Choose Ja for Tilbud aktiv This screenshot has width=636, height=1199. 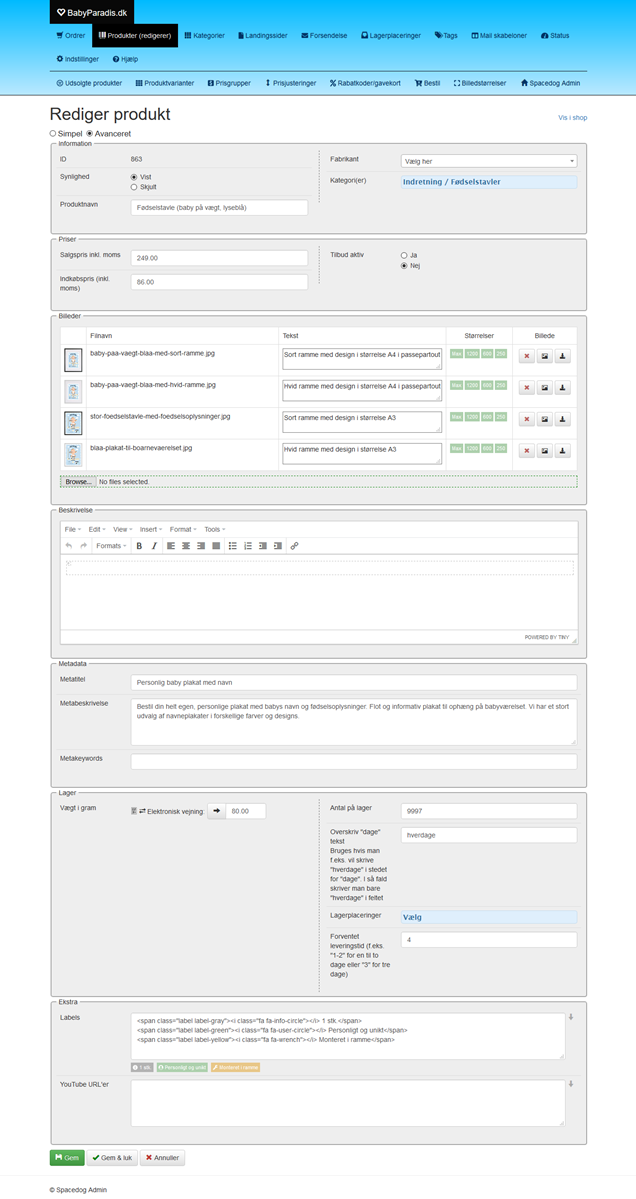pos(404,255)
